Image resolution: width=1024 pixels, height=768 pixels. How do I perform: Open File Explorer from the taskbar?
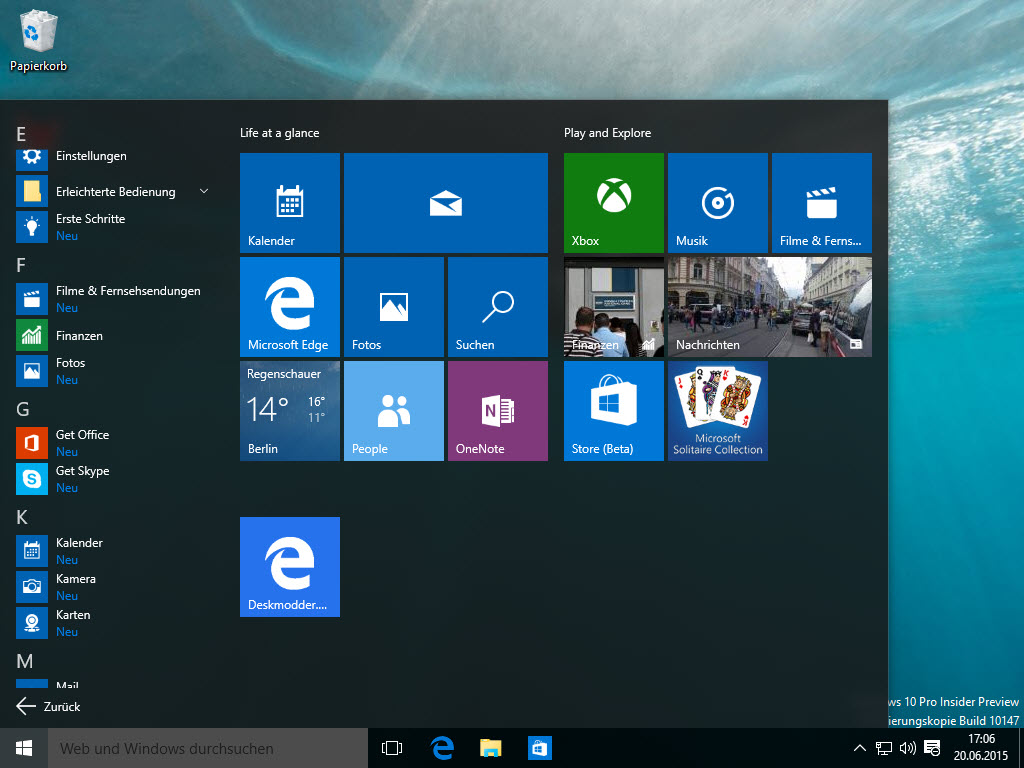(x=490, y=748)
